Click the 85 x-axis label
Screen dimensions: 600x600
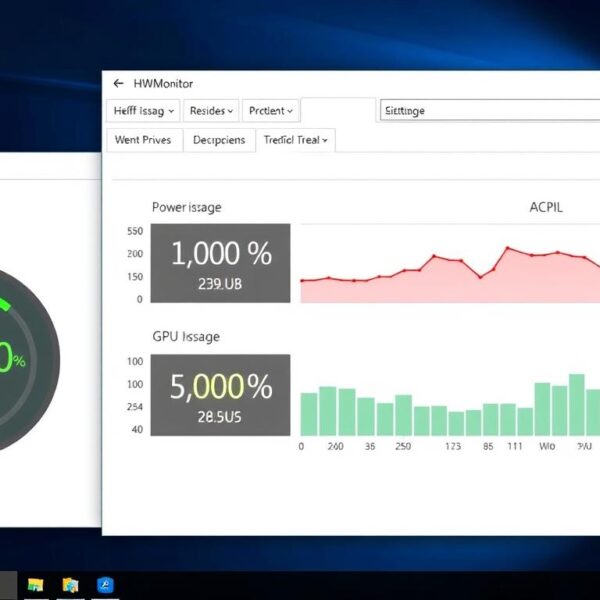pyautogui.click(x=488, y=446)
